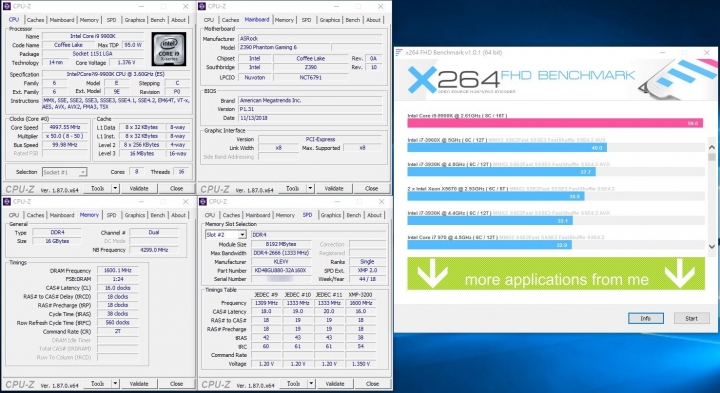
Task: Click scroll down arrow in benchmark results
Action: (x=712, y=247)
